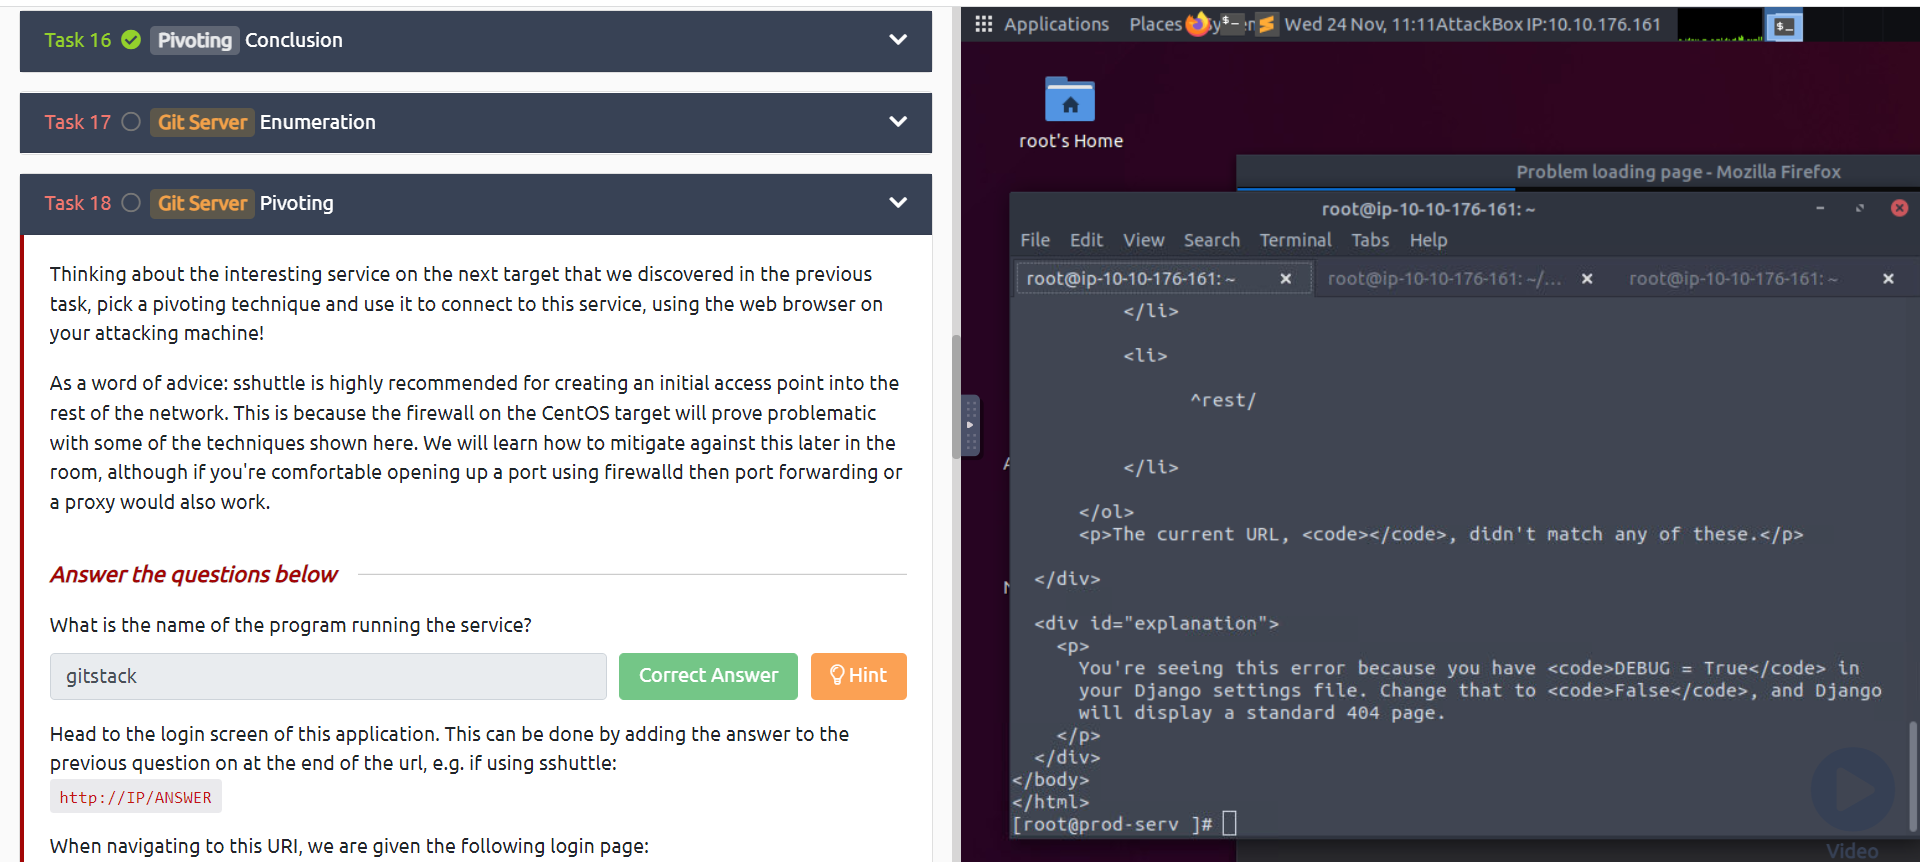Toggle Task 18 completion circle
Screen dimensions: 1920x862
pyautogui.click(x=131, y=203)
